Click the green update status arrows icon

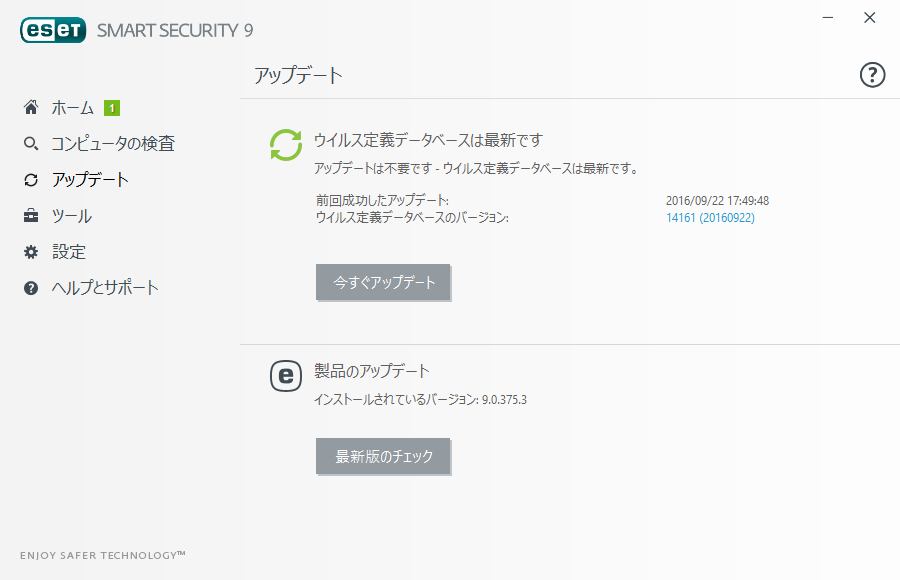(x=286, y=145)
